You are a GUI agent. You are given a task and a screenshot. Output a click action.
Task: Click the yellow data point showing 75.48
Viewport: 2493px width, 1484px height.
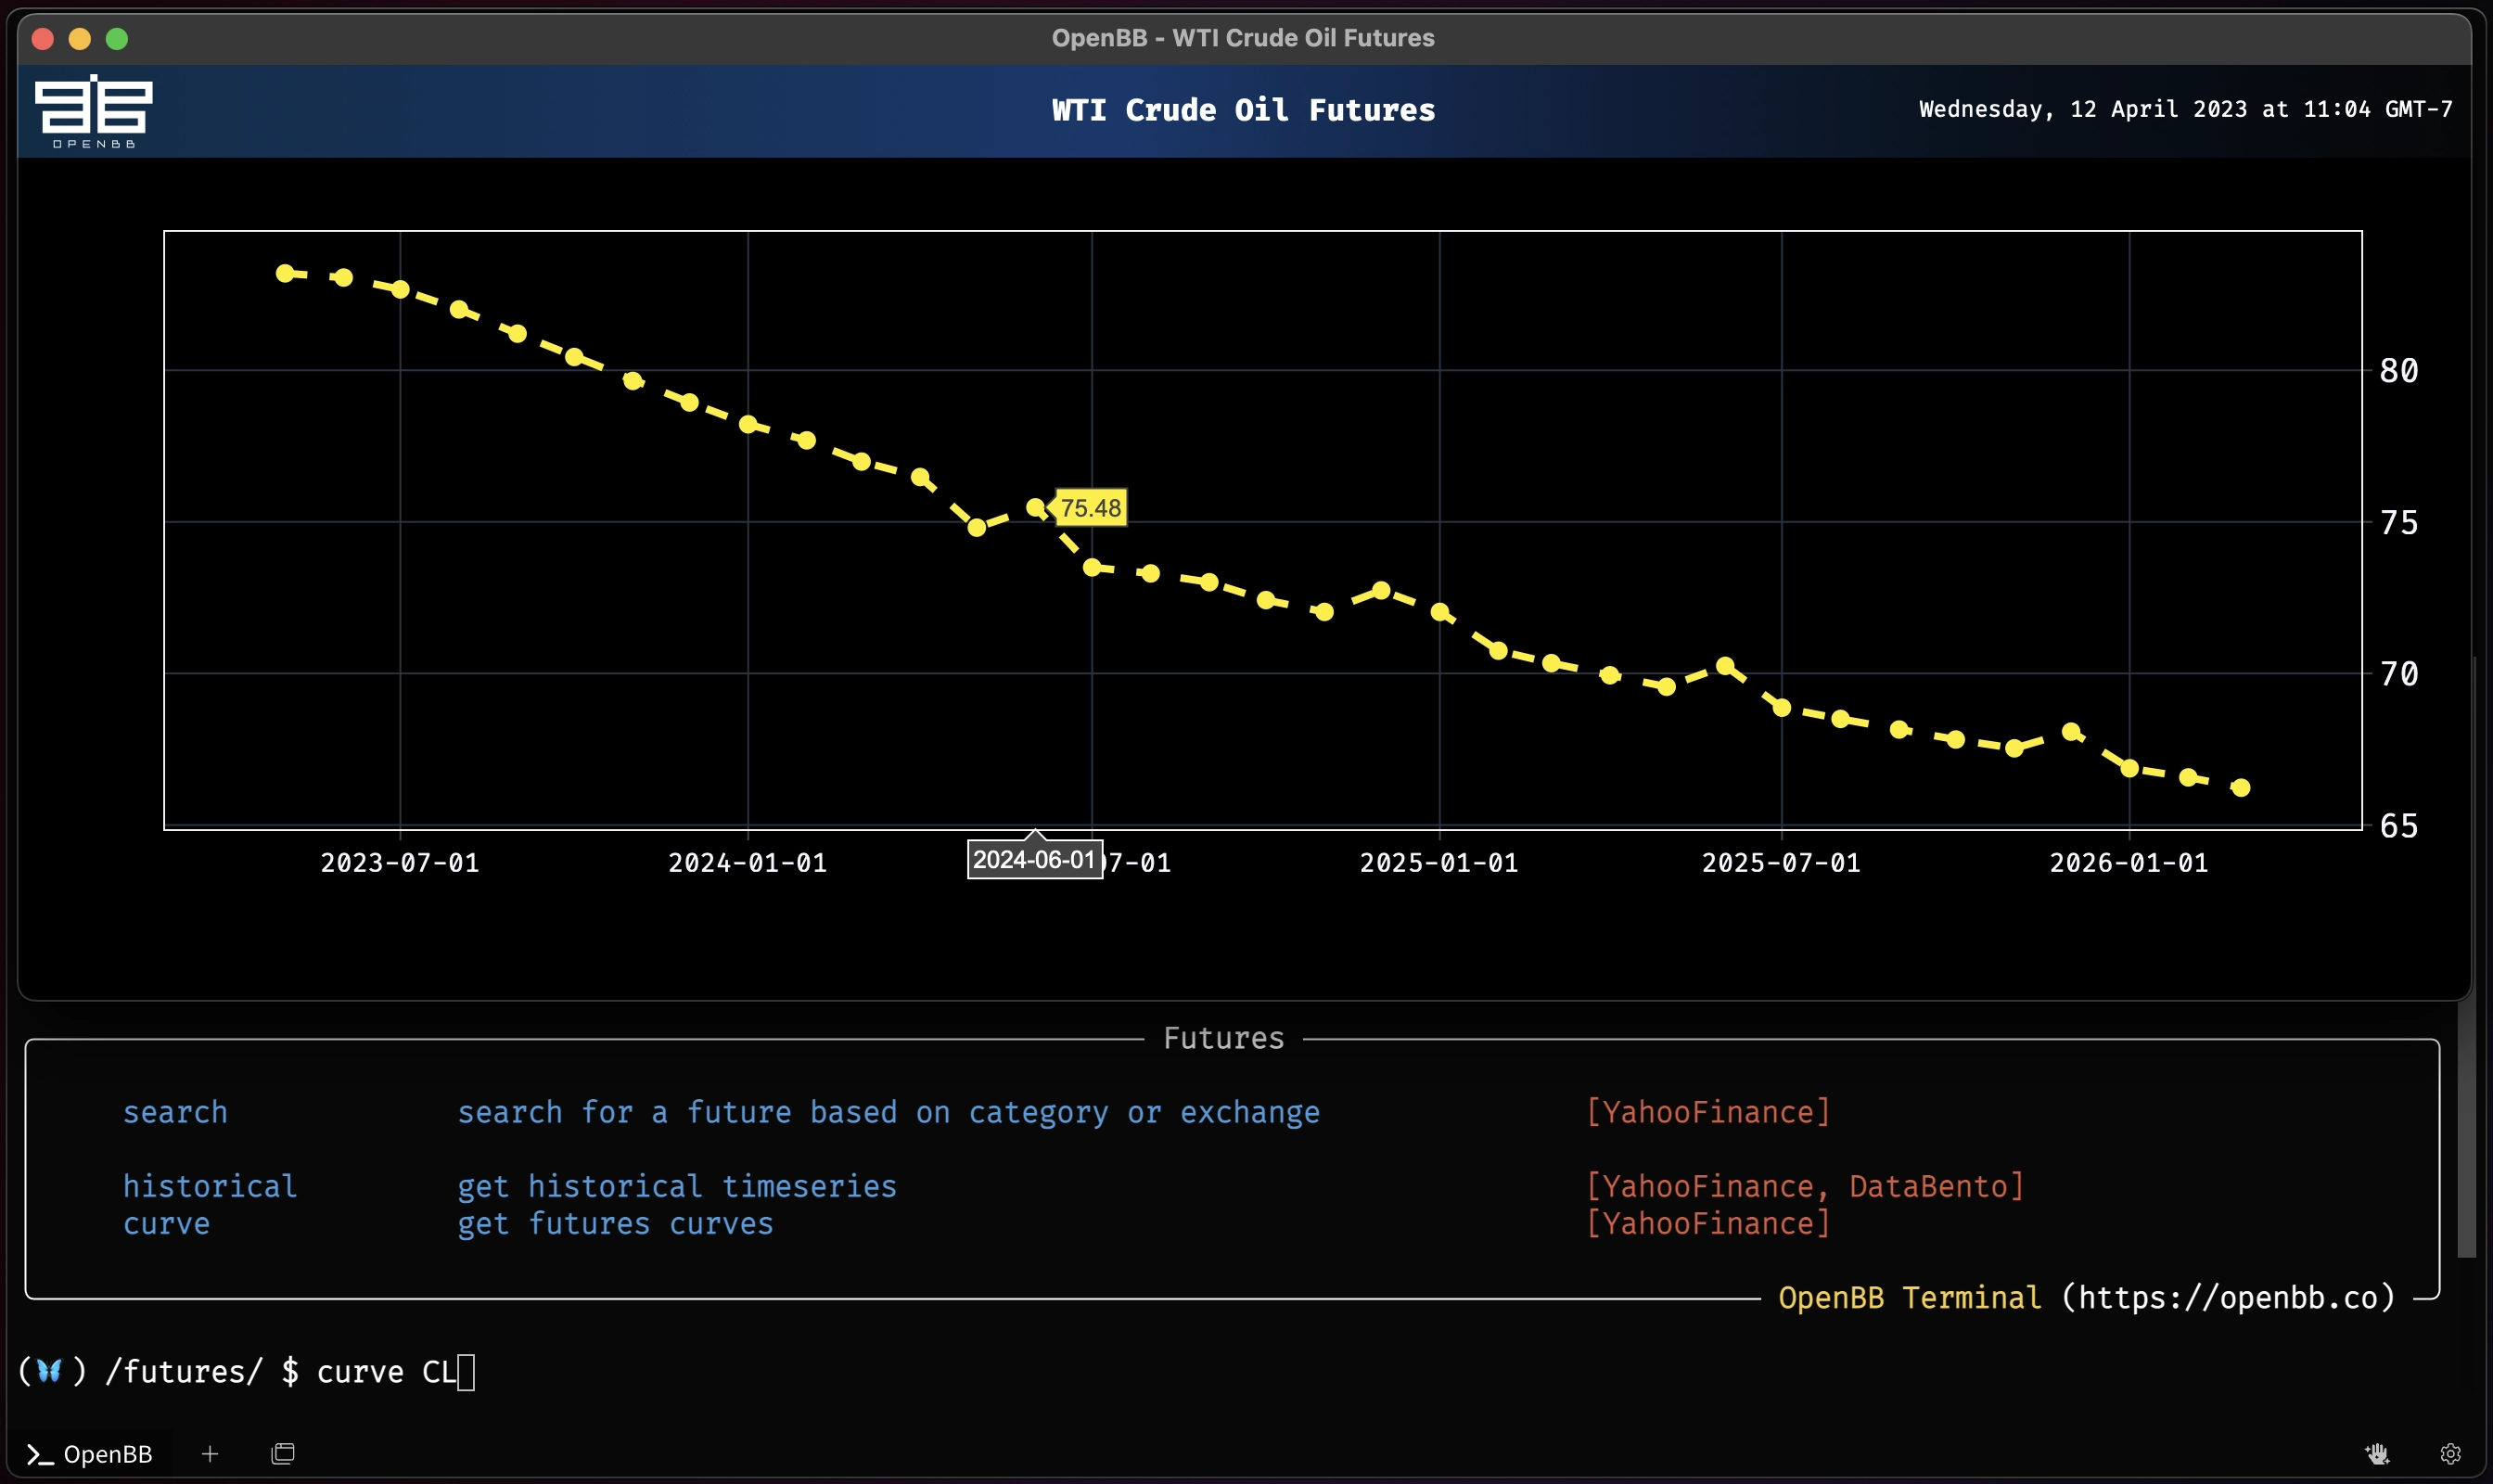point(1037,508)
